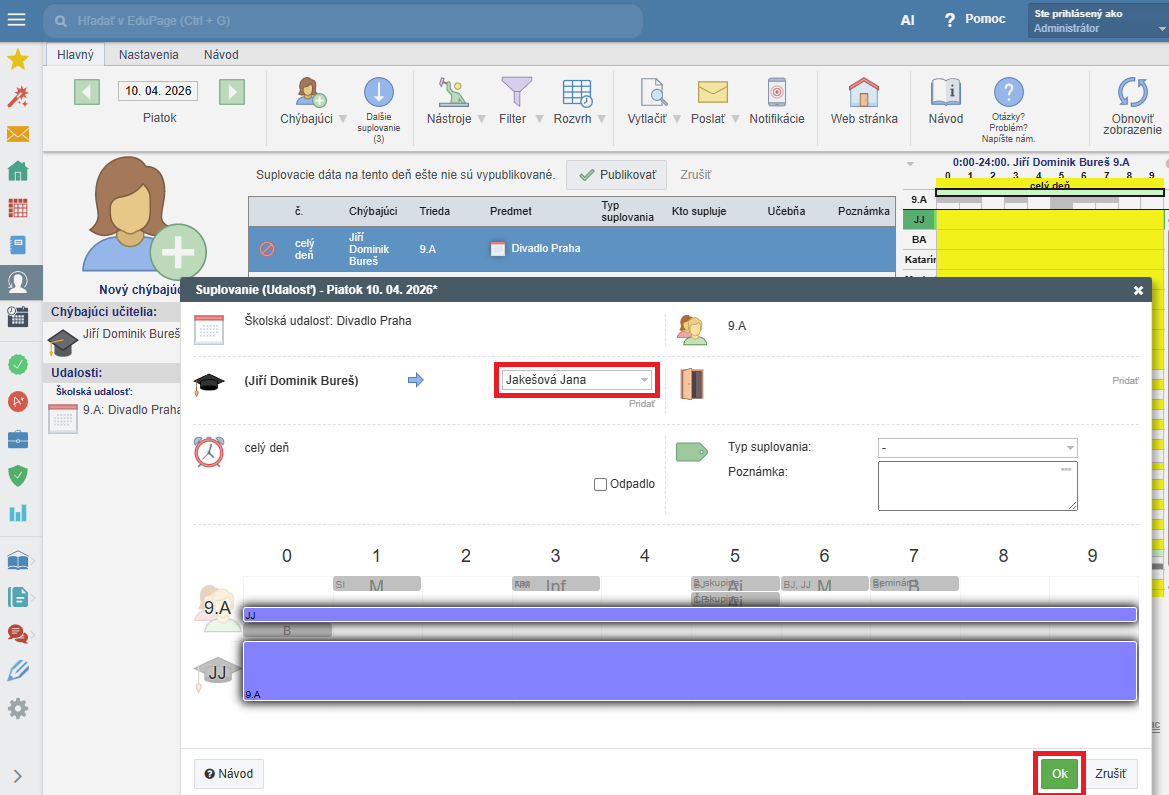
Task: Click the Publikovať button
Action: pos(617,174)
